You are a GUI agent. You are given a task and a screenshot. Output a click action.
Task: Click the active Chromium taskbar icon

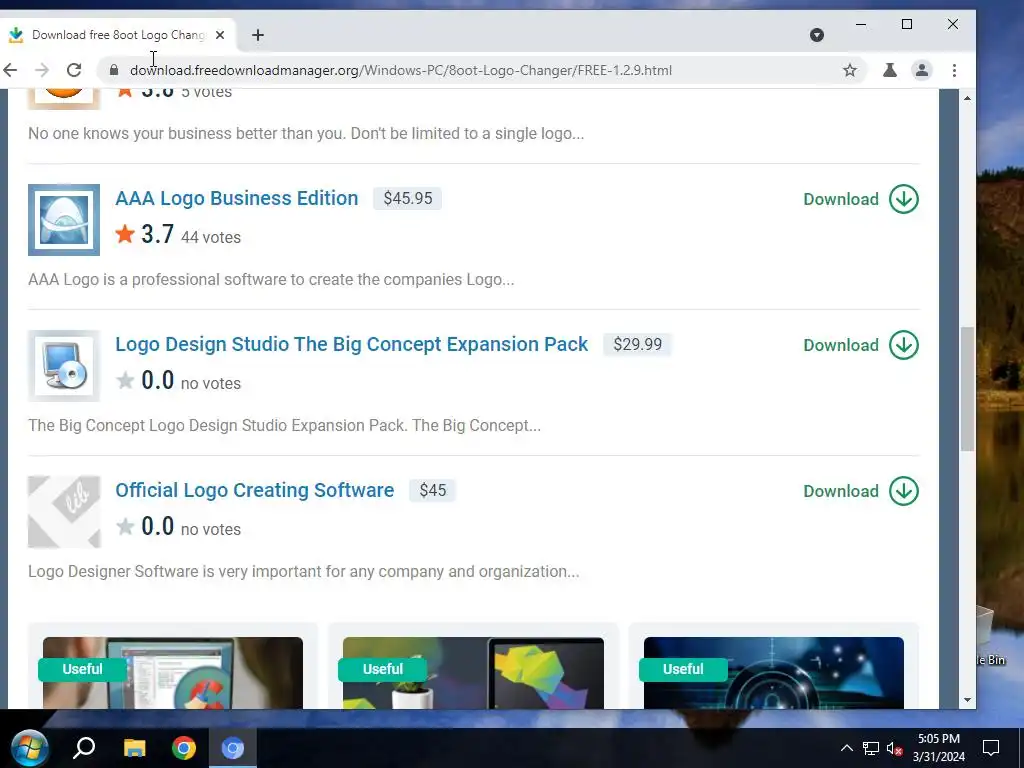click(x=232, y=748)
